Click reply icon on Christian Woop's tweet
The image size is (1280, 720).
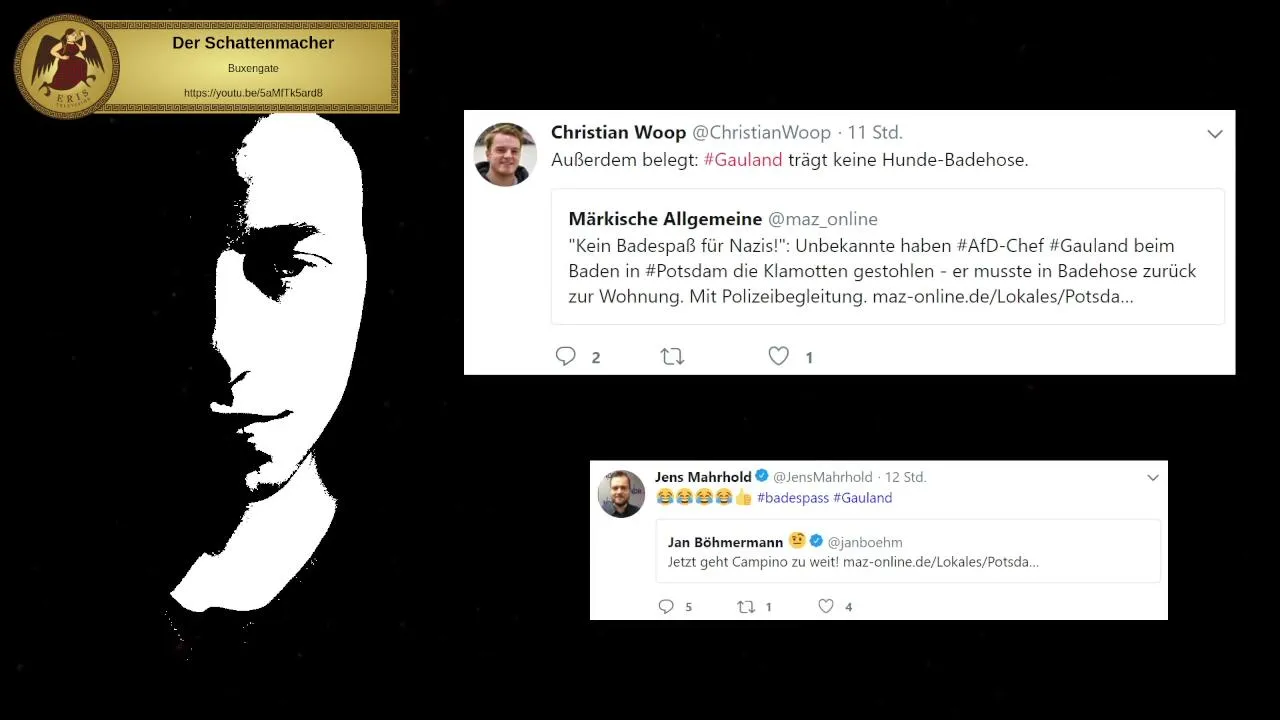(566, 356)
